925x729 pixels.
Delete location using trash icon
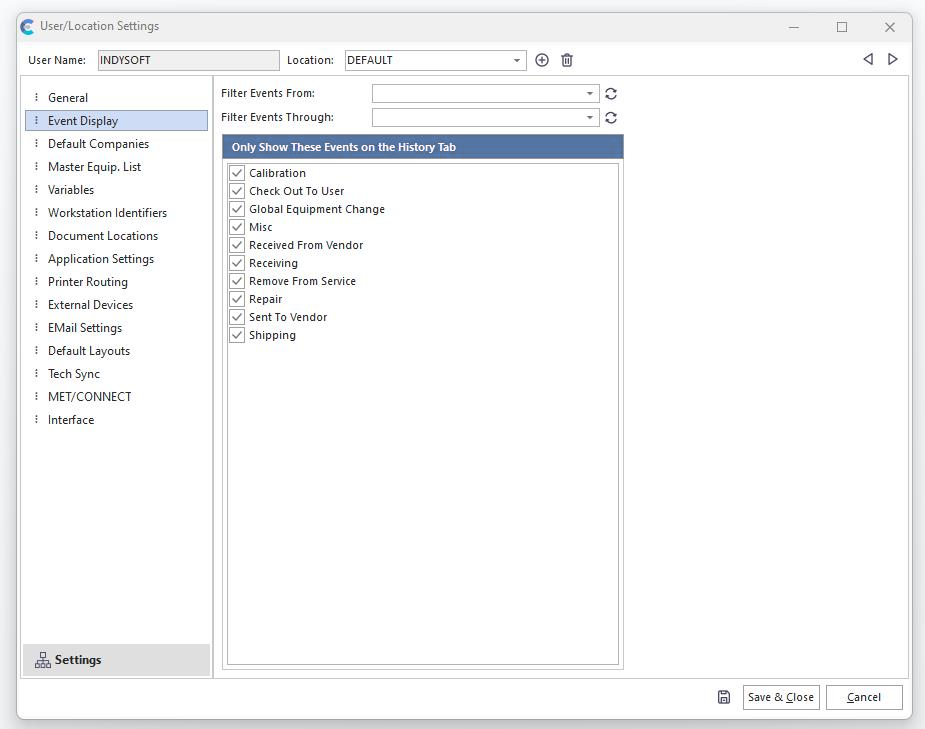[x=567, y=60]
